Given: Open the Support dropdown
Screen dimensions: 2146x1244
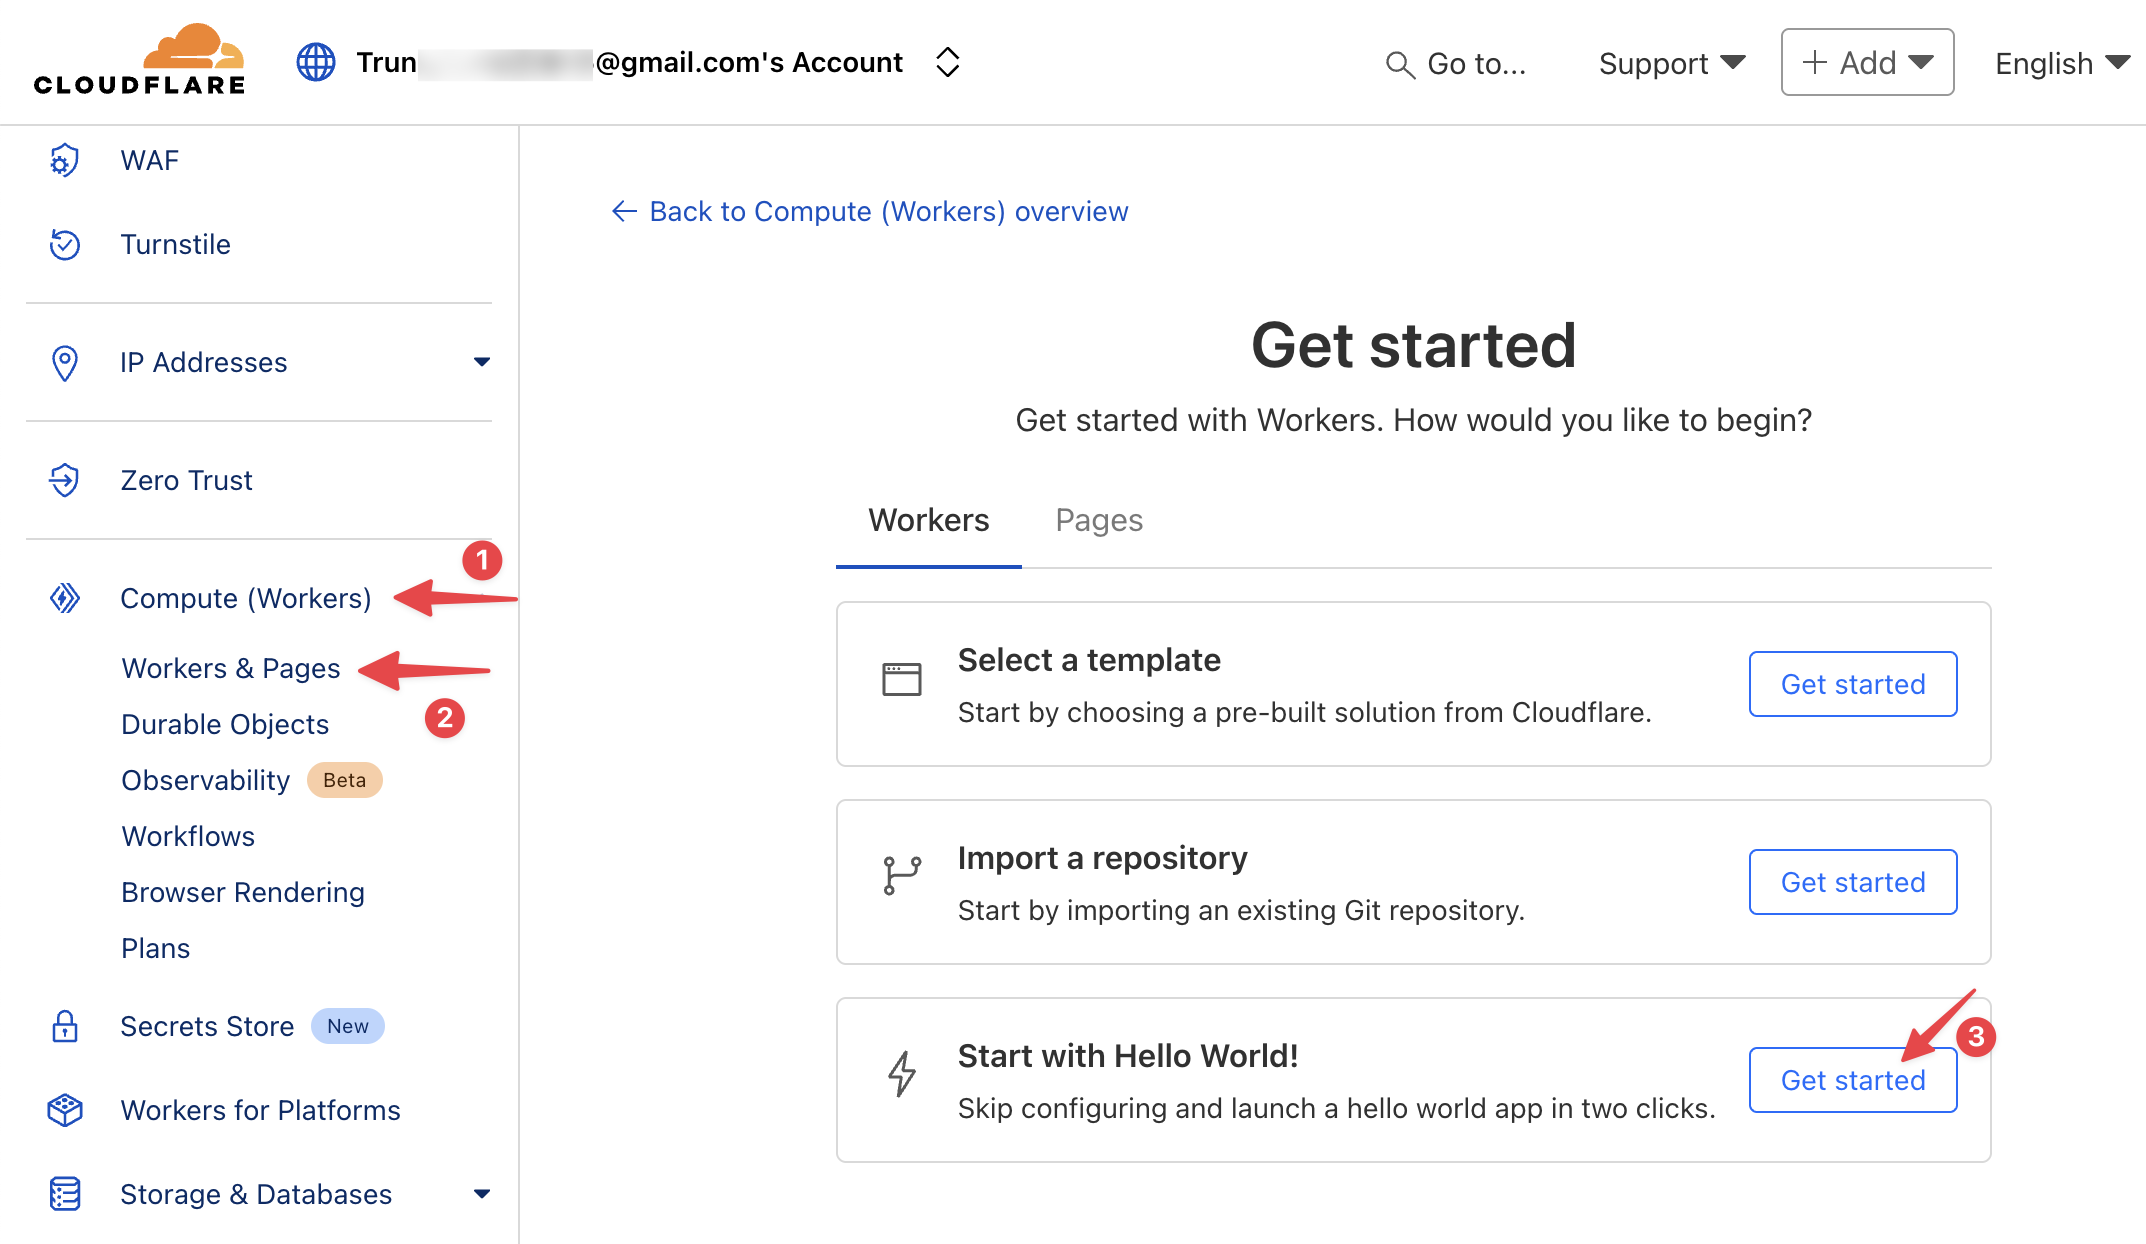Looking at the screenshot, I should [1672, 63].
